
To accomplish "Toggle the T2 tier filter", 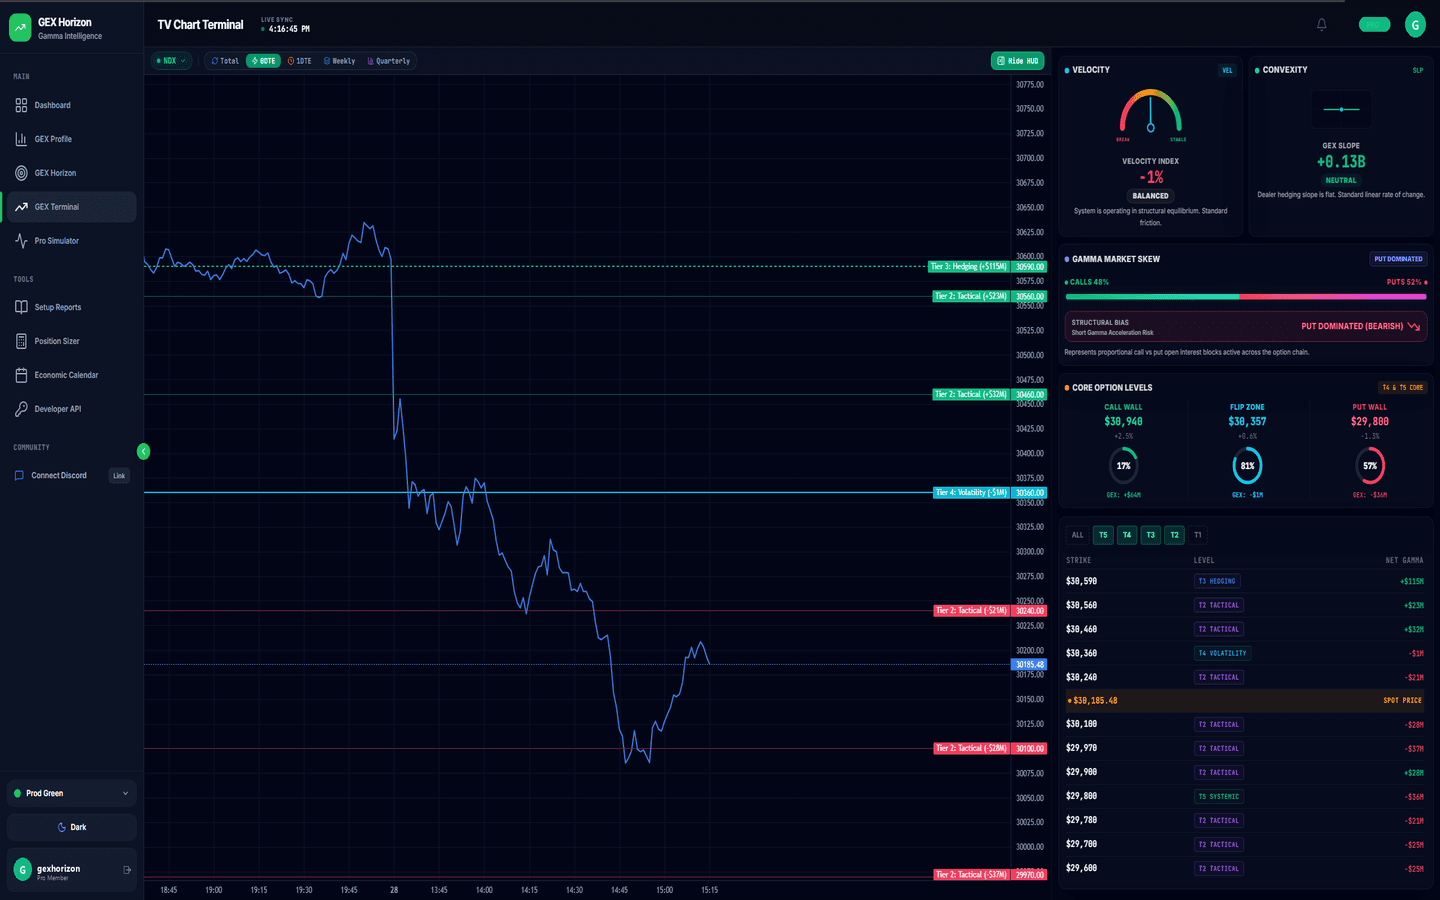I will point(1175,535).
